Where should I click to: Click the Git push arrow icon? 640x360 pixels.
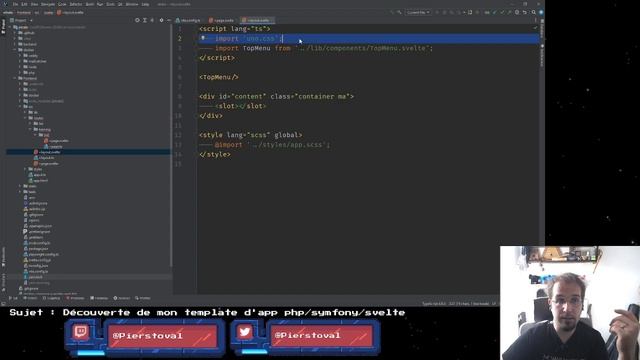click(x=509, y=12)
